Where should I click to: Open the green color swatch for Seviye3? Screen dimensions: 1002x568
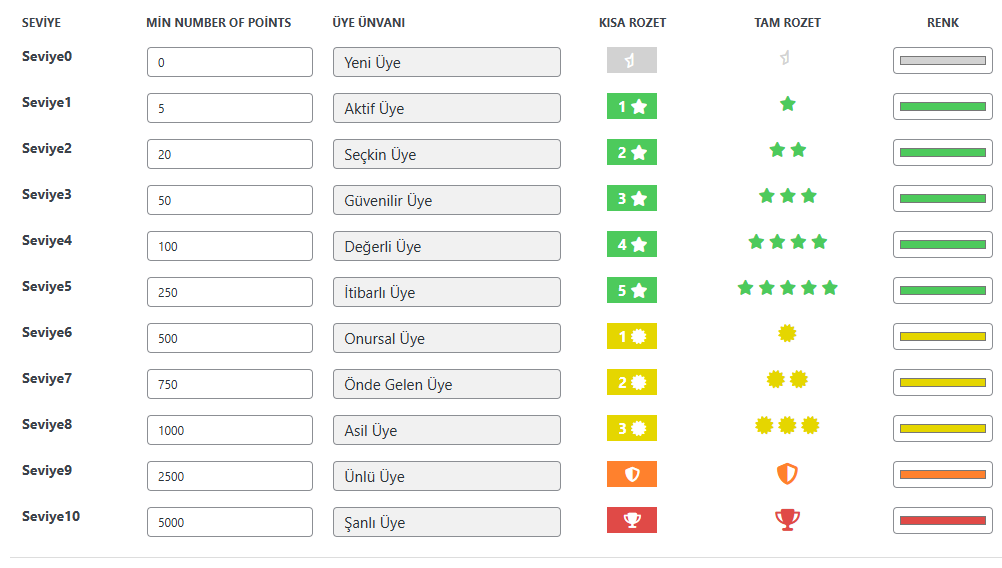(942, 199)
